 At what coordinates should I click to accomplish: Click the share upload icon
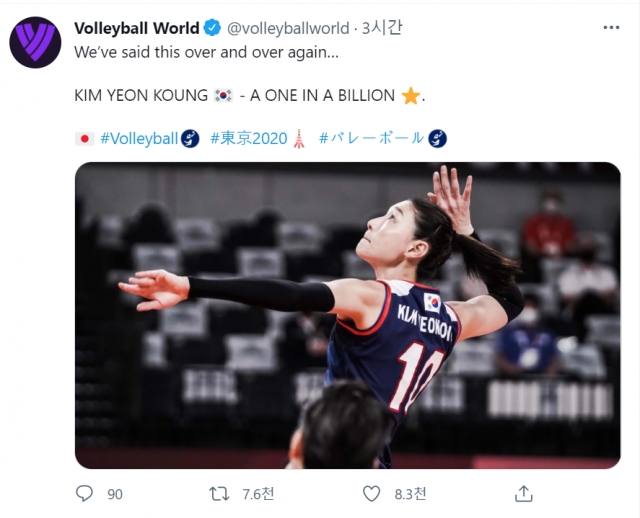524,494
